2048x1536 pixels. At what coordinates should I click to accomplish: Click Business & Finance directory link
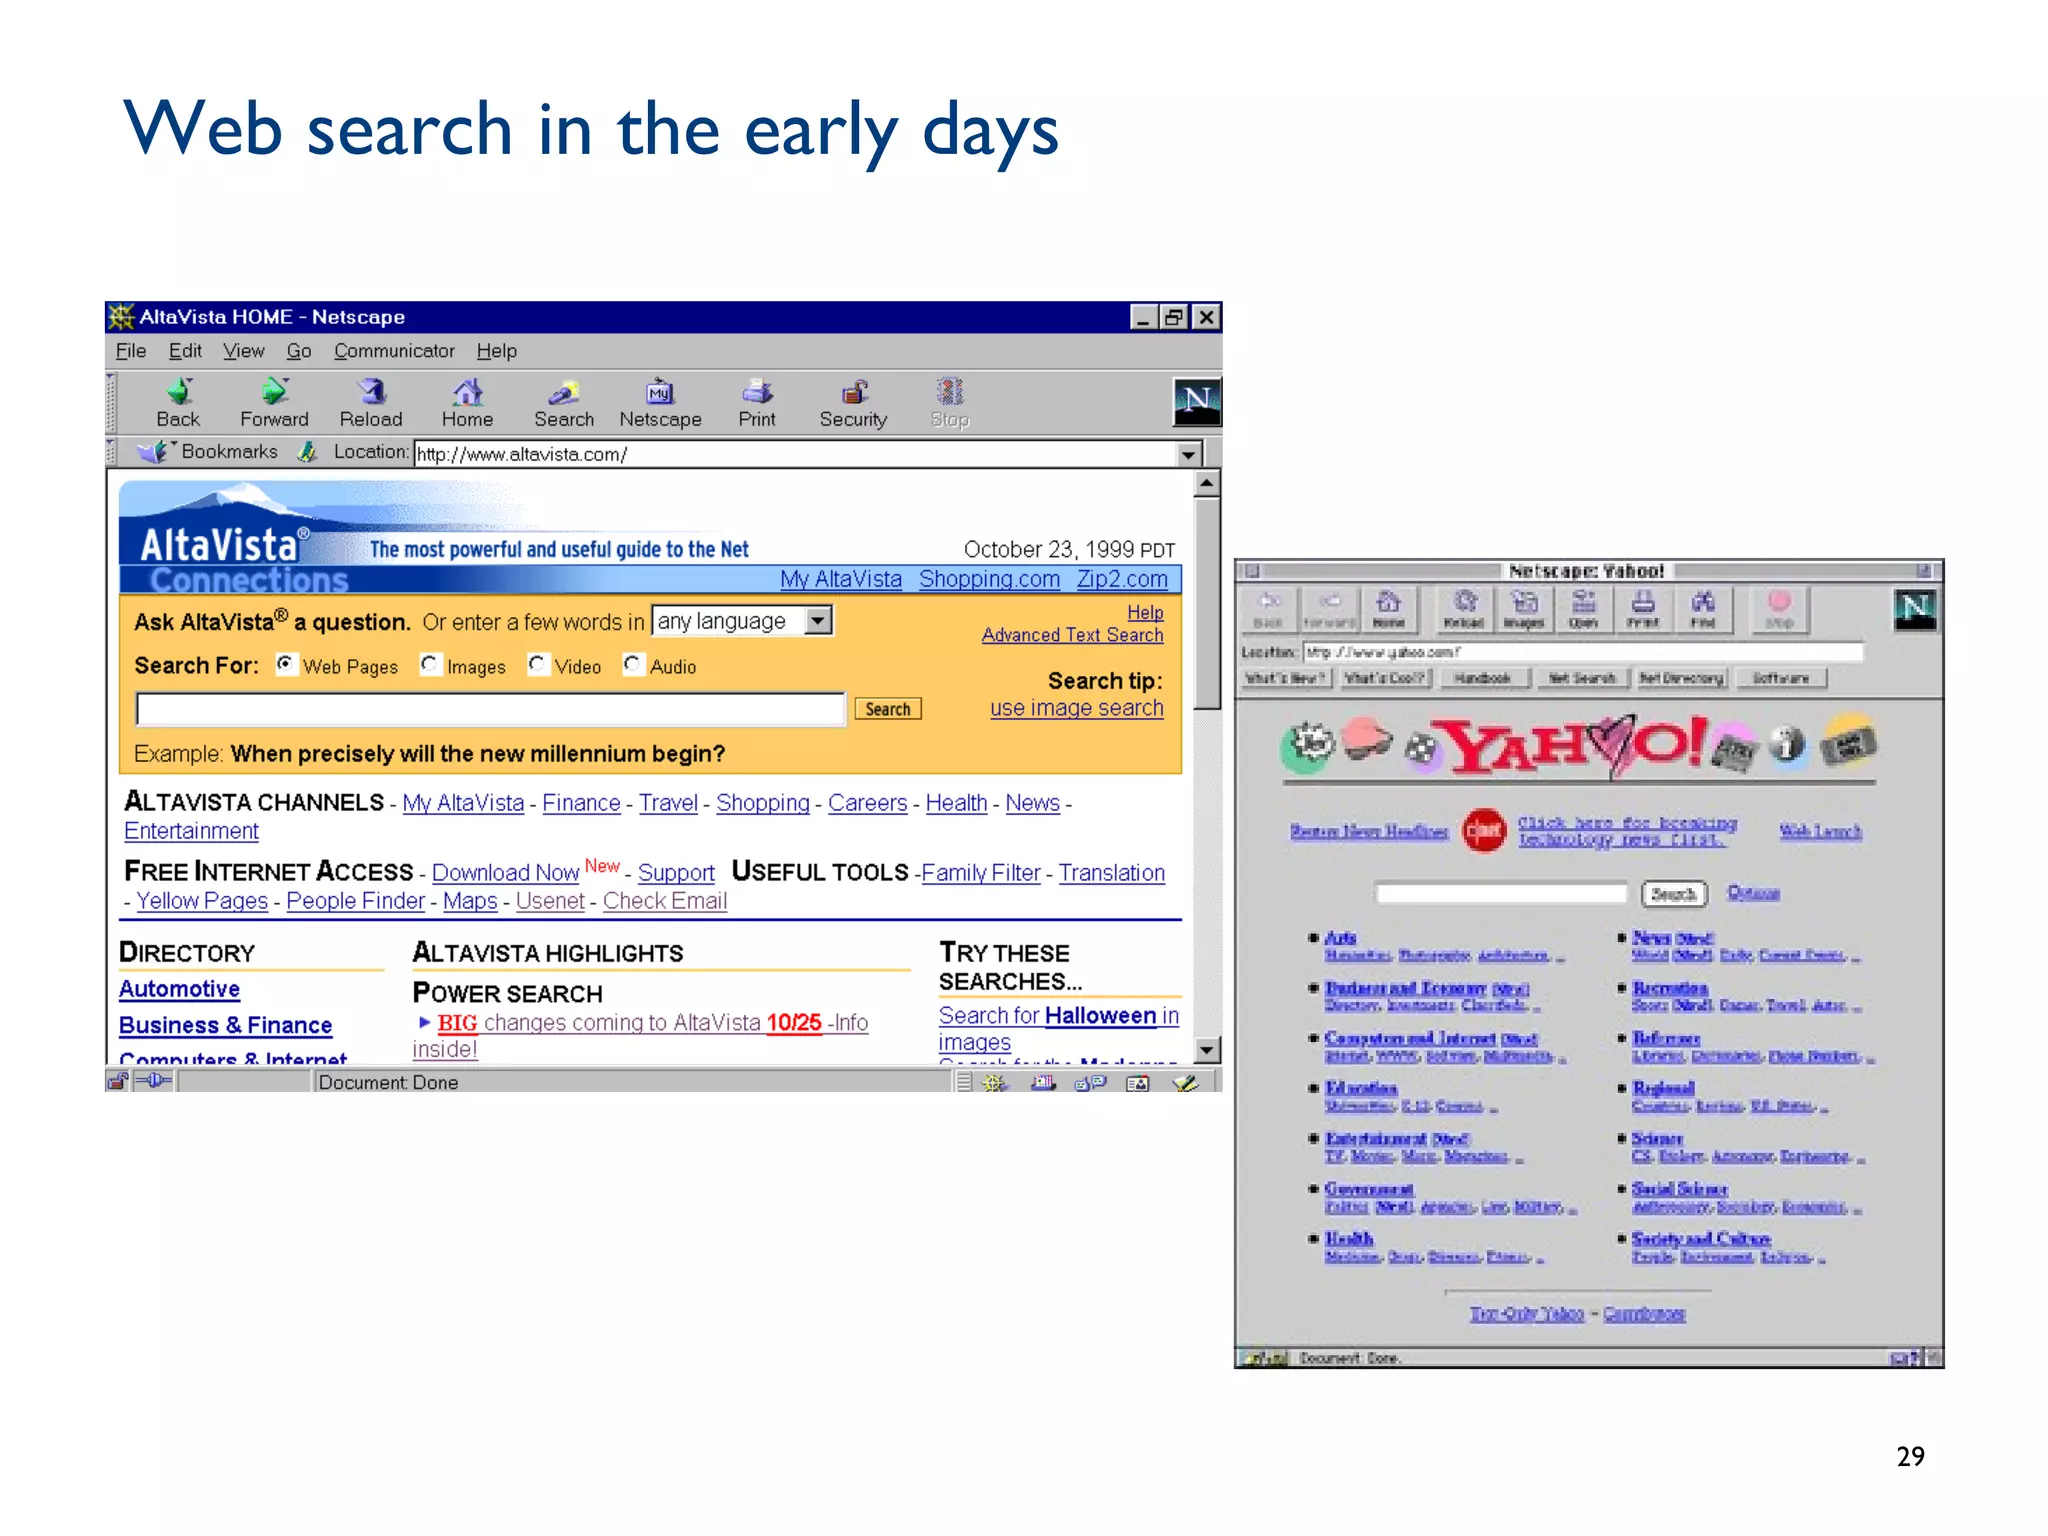click(x=225, y=1025)
